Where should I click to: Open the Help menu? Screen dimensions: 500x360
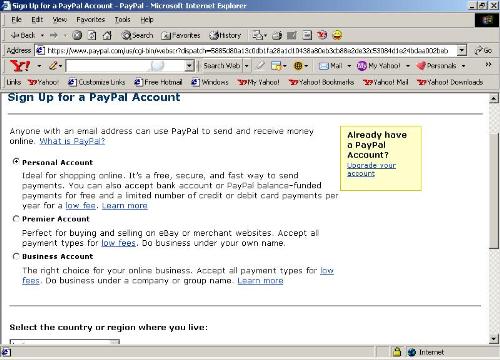tap(147, 20)
